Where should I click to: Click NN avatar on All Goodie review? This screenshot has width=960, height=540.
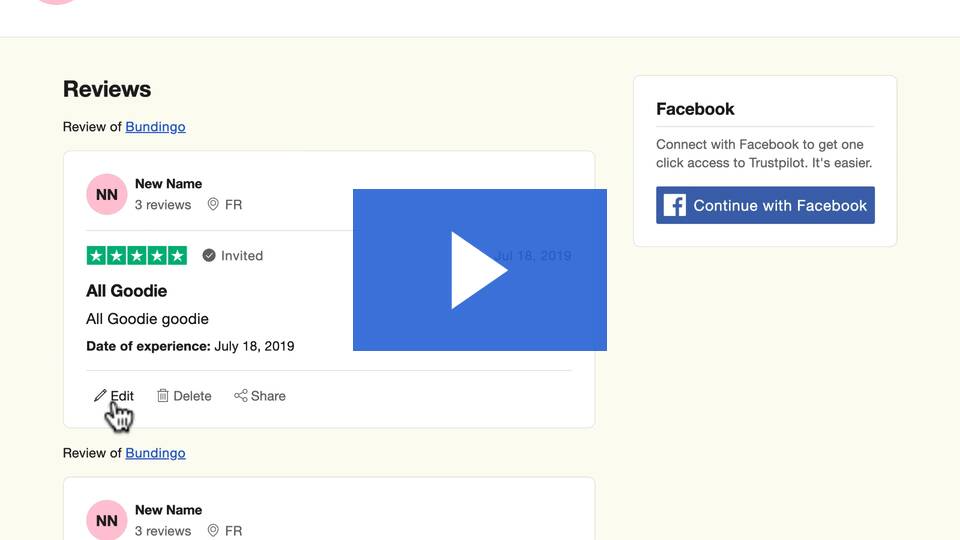(x=107, y=194)
